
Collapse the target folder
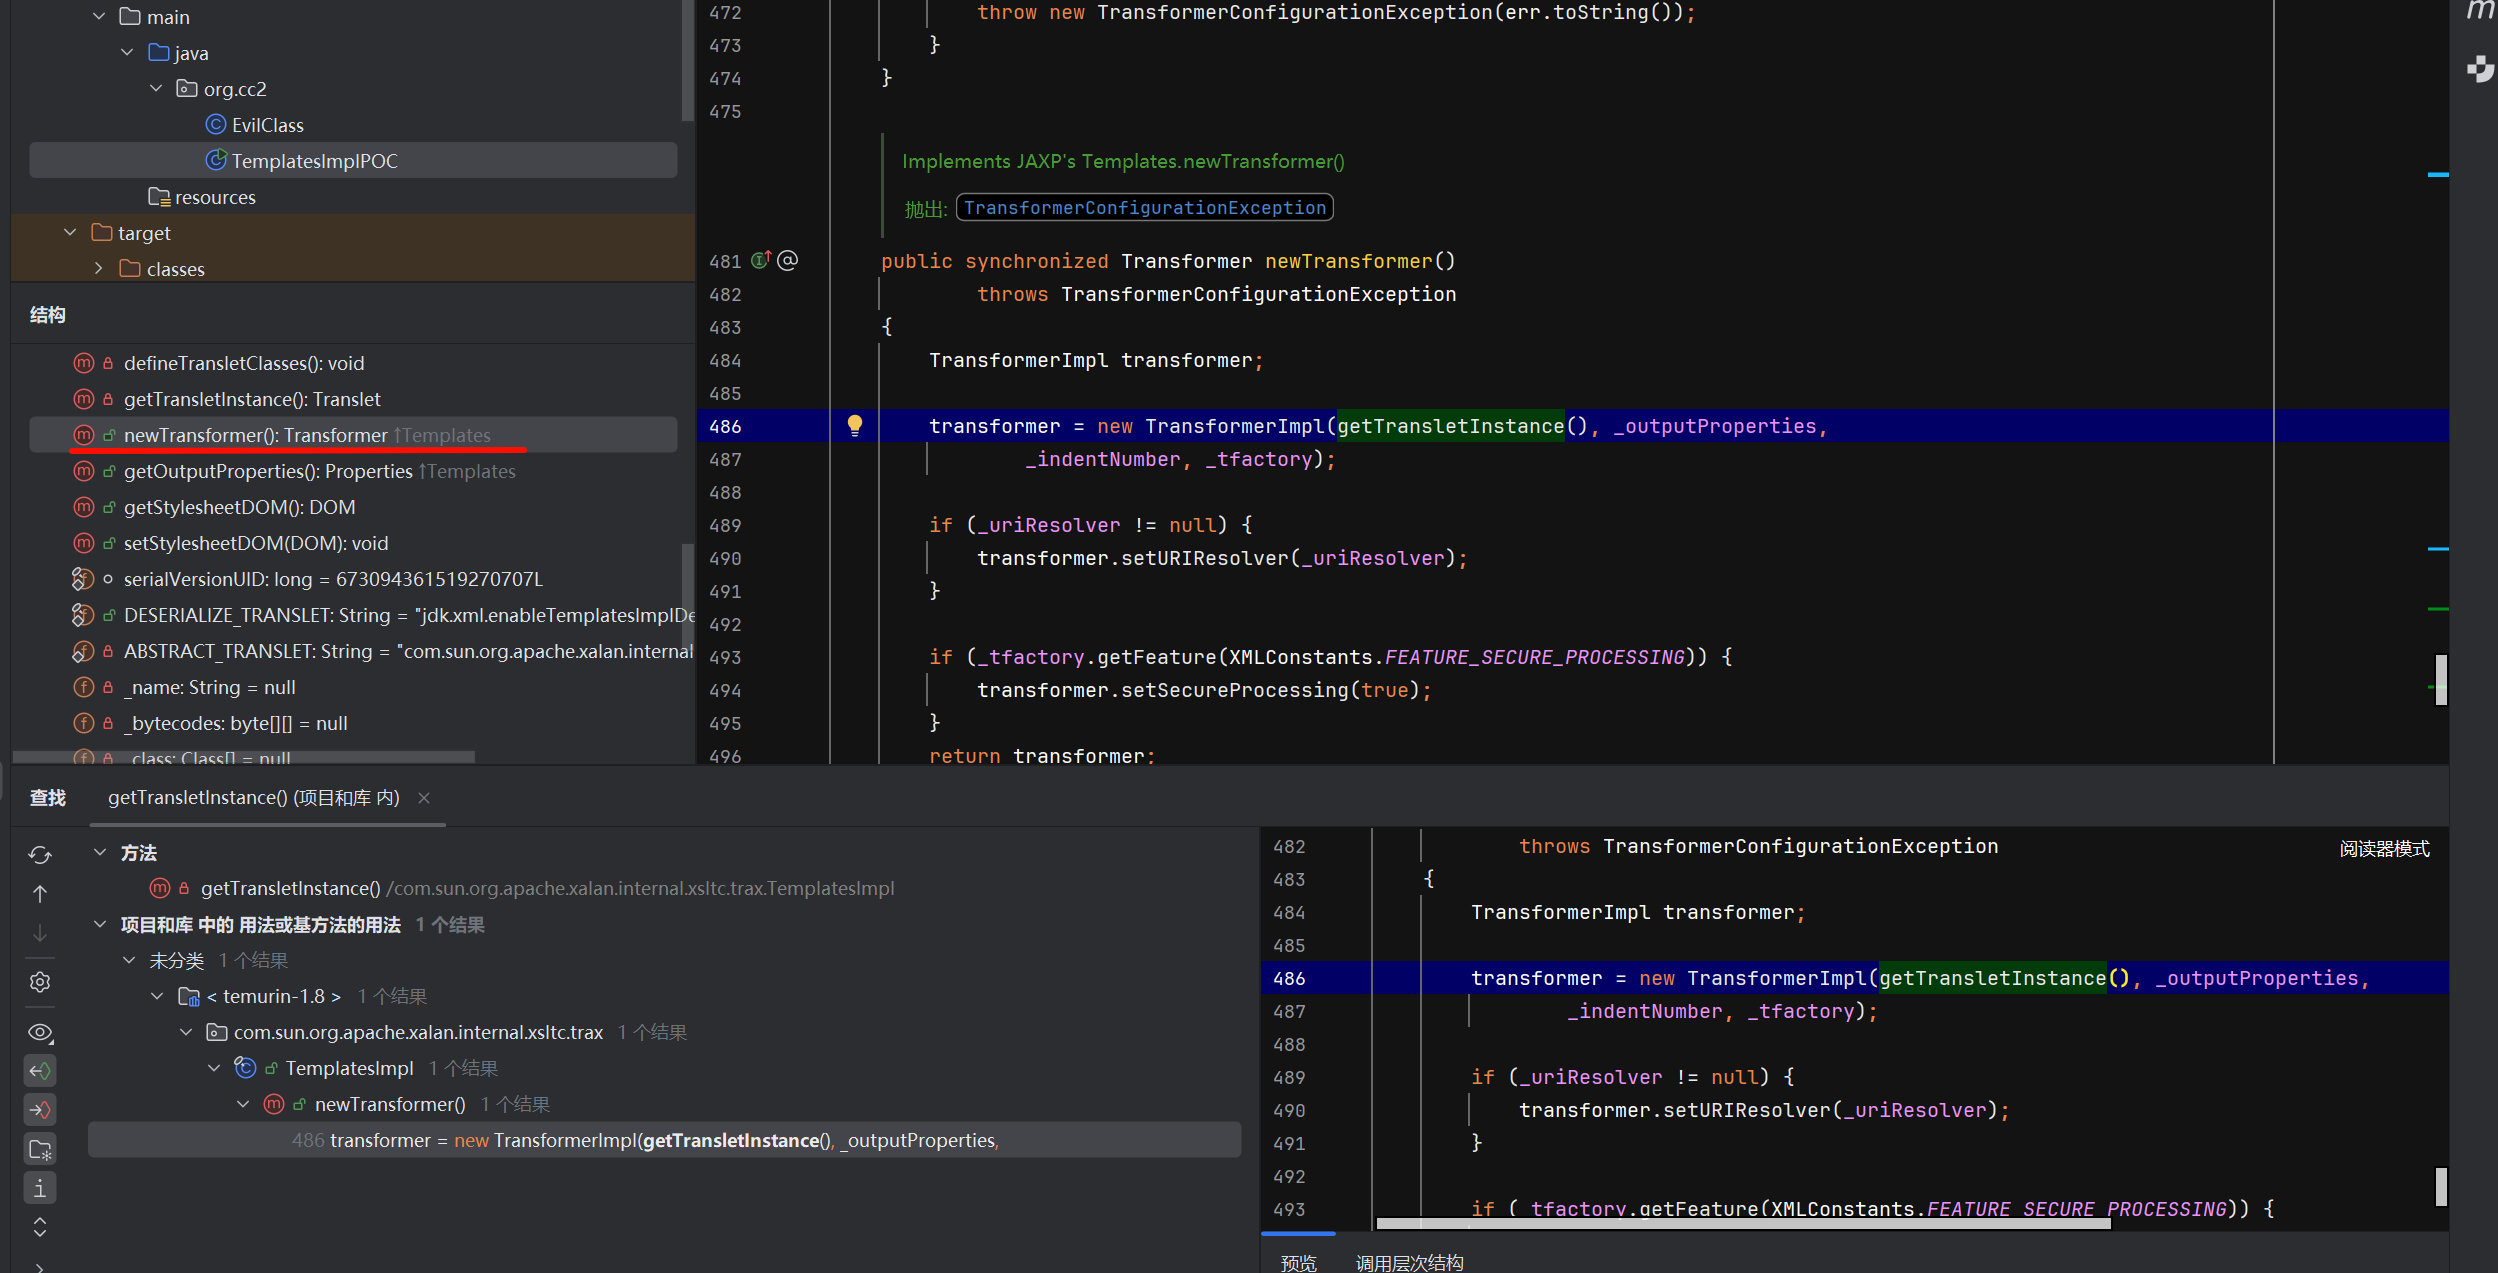pos(70,232)
